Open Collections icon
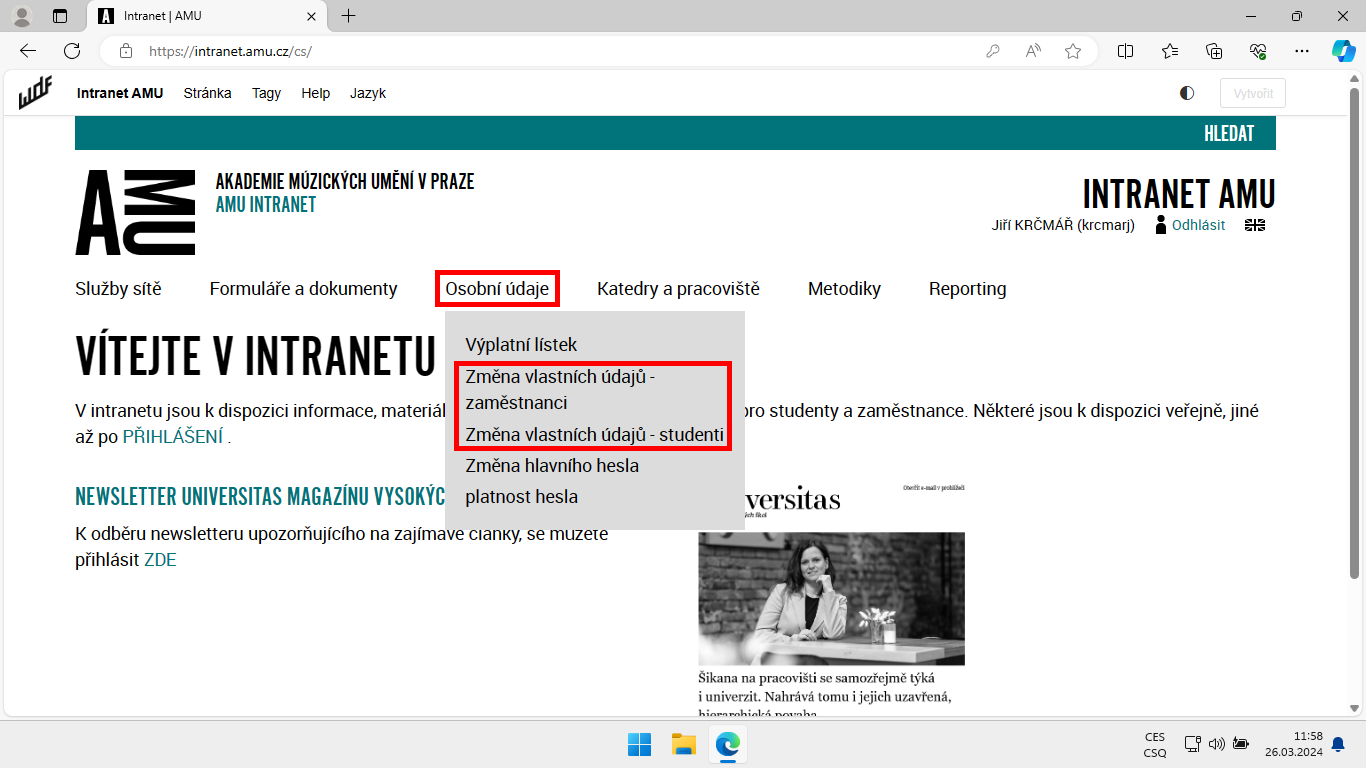This screenshot has height=768, width=1366. 1215,51
